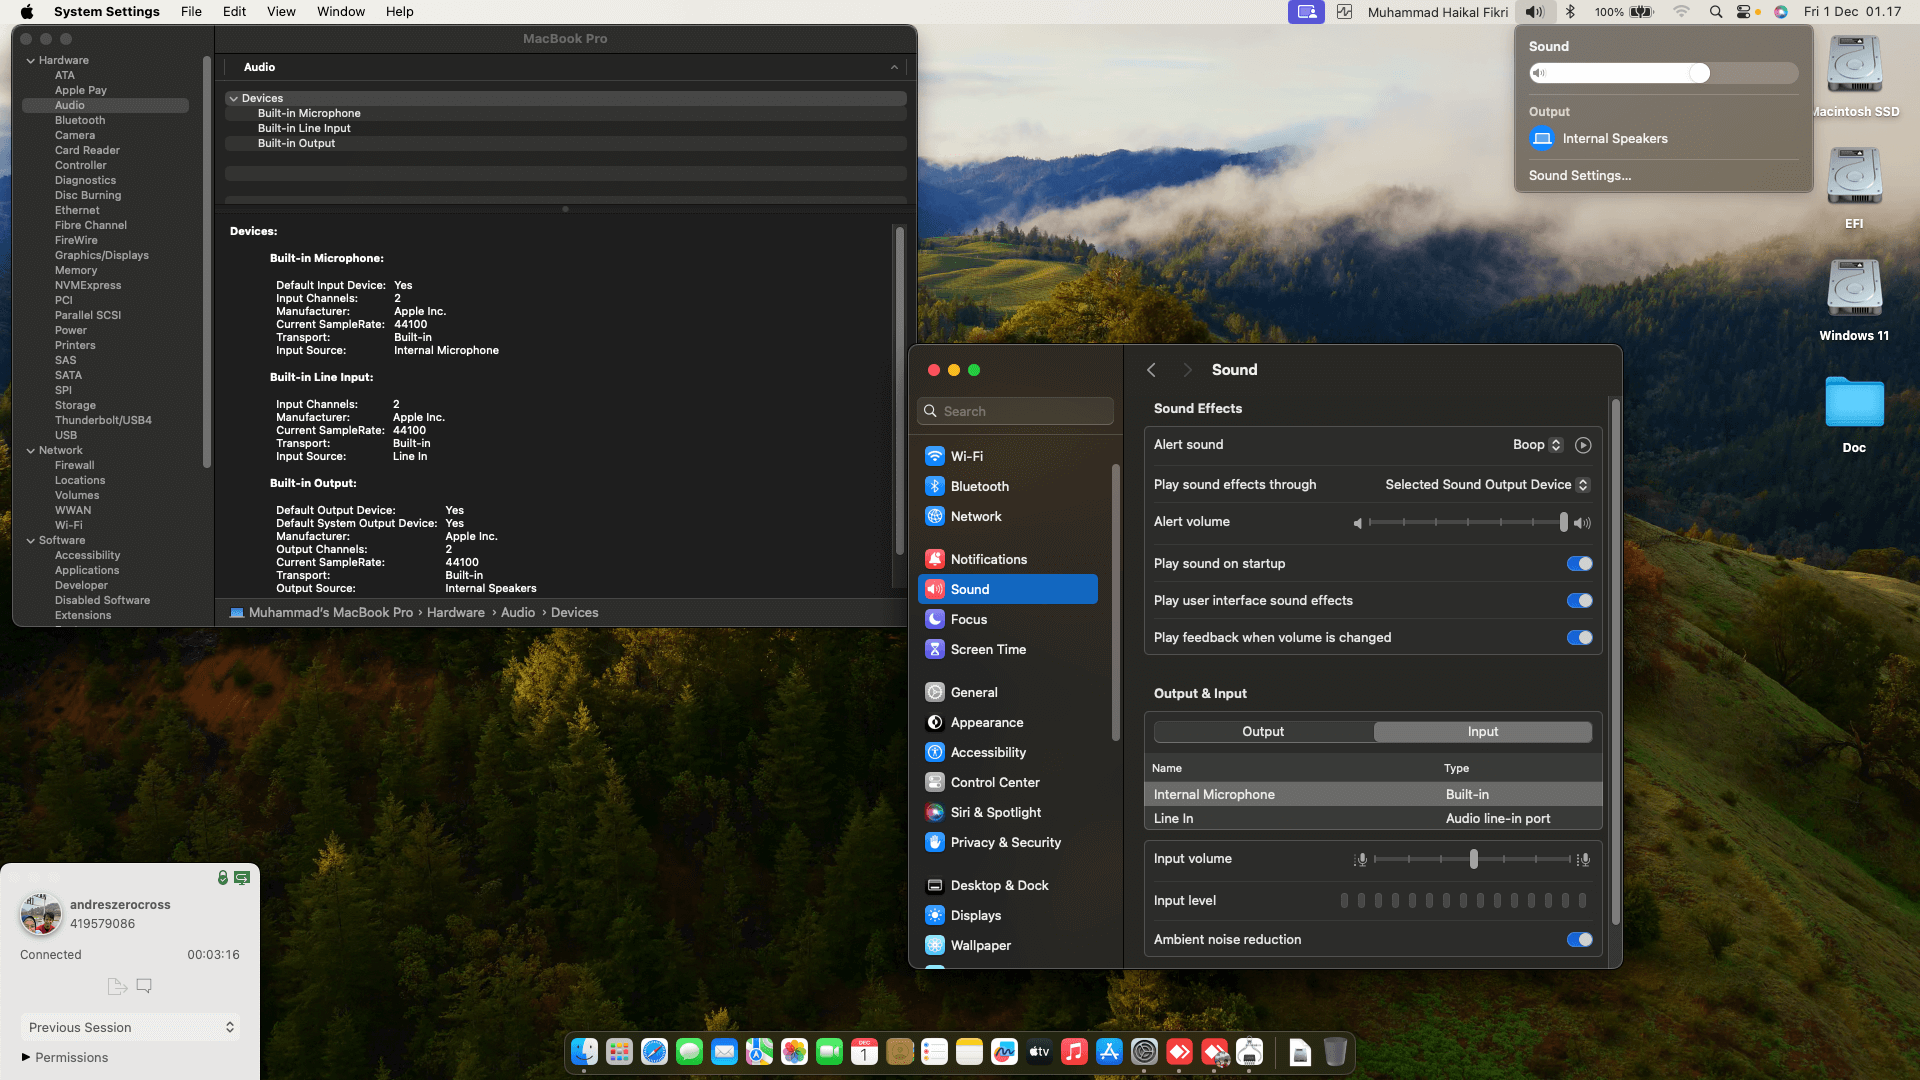Toggle Play user interface sound effects
The image size is (1920, 1080).
click(x=1579, y=601)
